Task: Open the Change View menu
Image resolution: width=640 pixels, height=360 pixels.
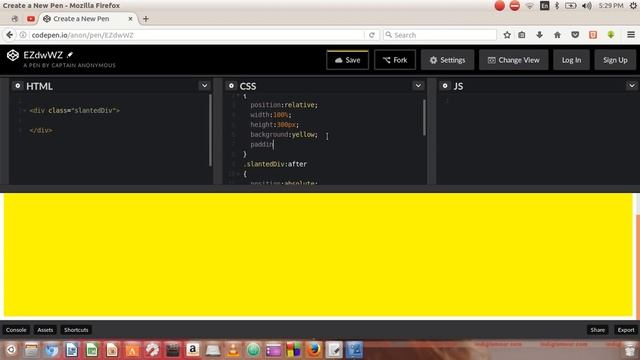Action: click(x=513, y=60)
